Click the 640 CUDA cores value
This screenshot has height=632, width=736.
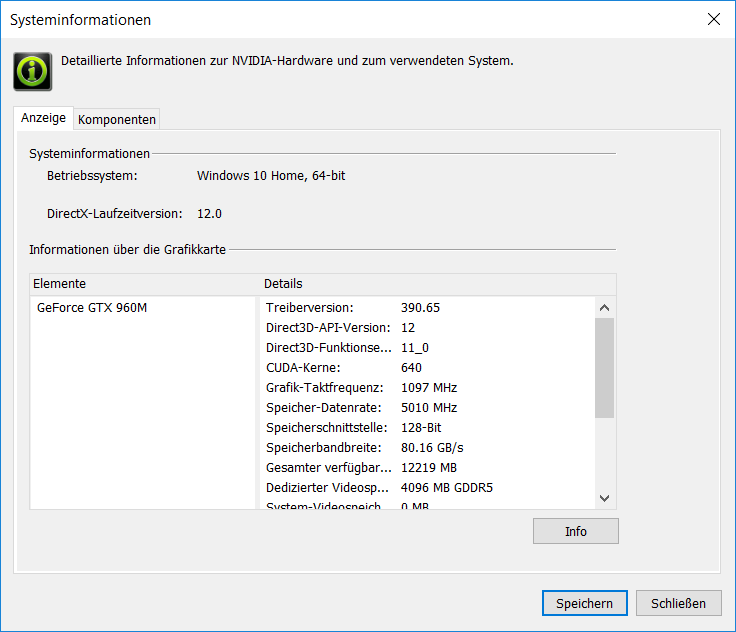tap(411, 368)
